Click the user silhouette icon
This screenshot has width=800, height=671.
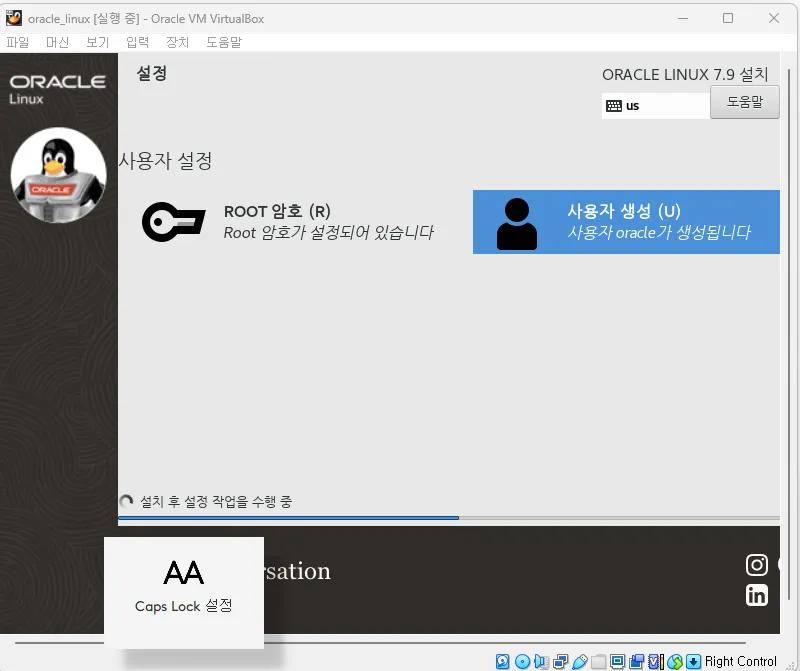tap(517, 223)
